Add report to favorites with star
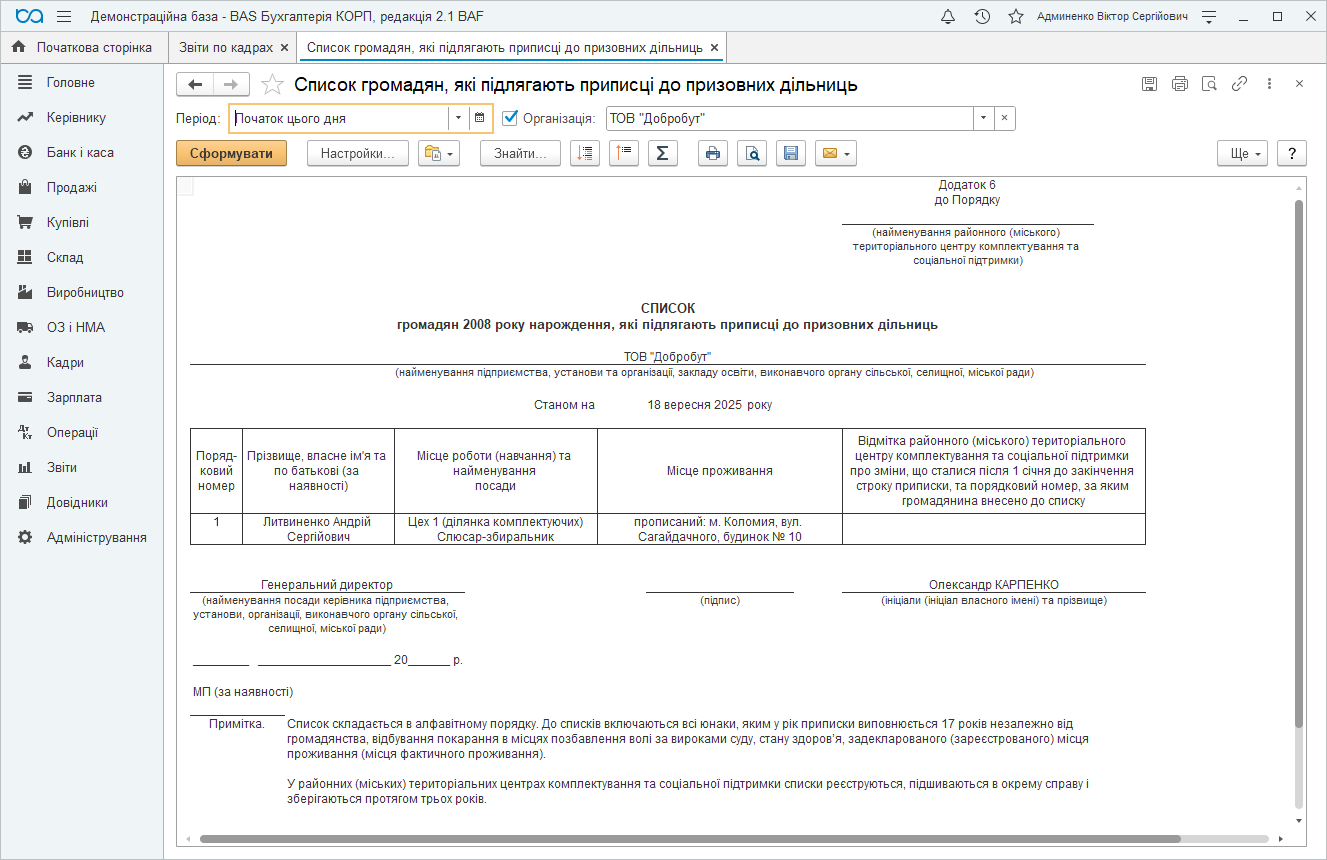 coord(271,85)
